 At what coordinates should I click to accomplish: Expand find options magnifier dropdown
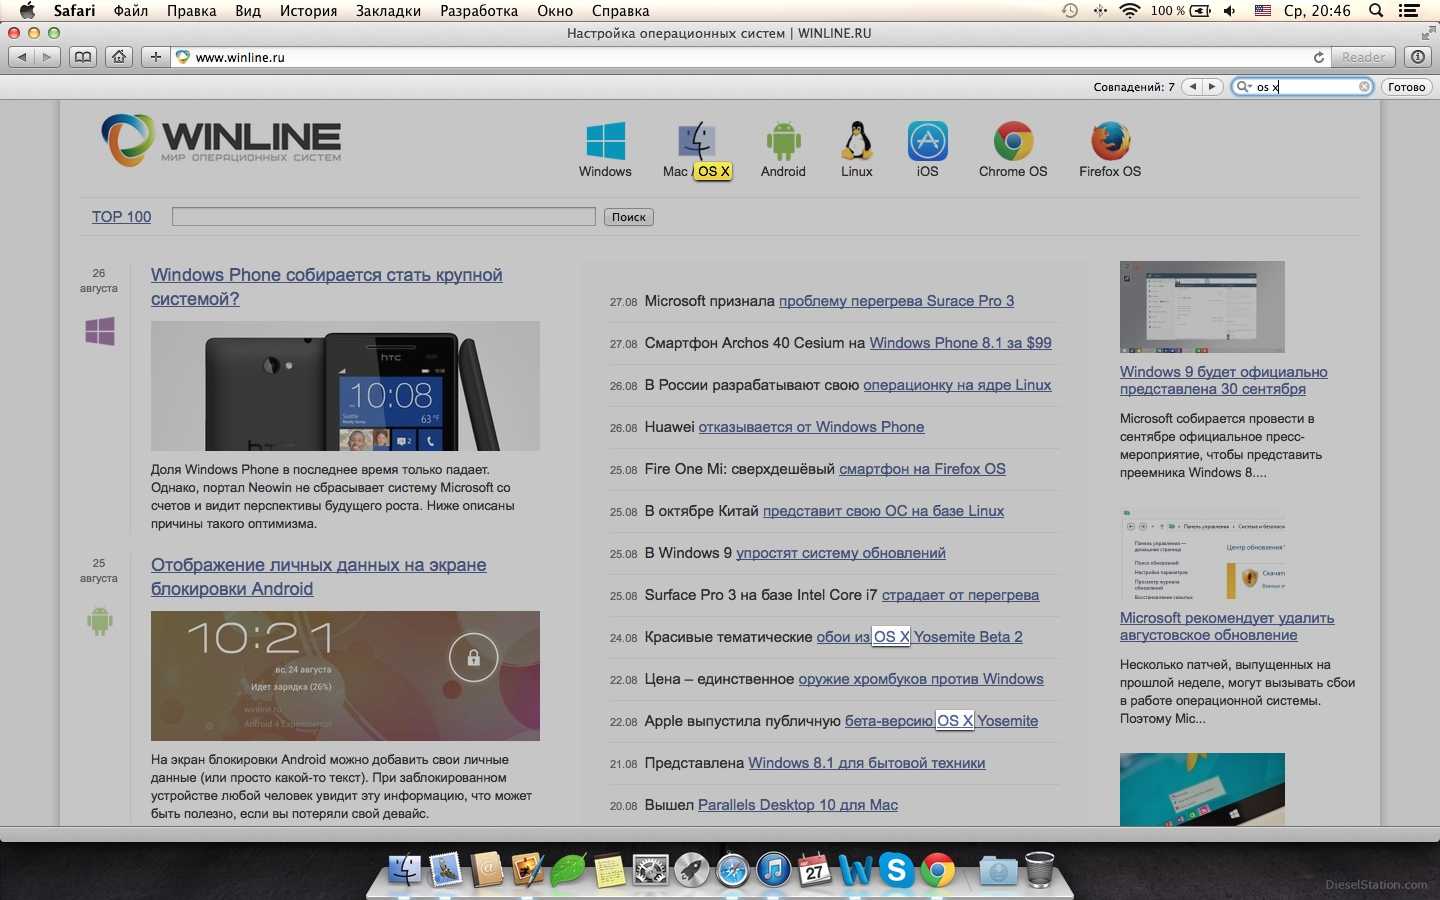pyautogui.click(x=1244, y=87)
